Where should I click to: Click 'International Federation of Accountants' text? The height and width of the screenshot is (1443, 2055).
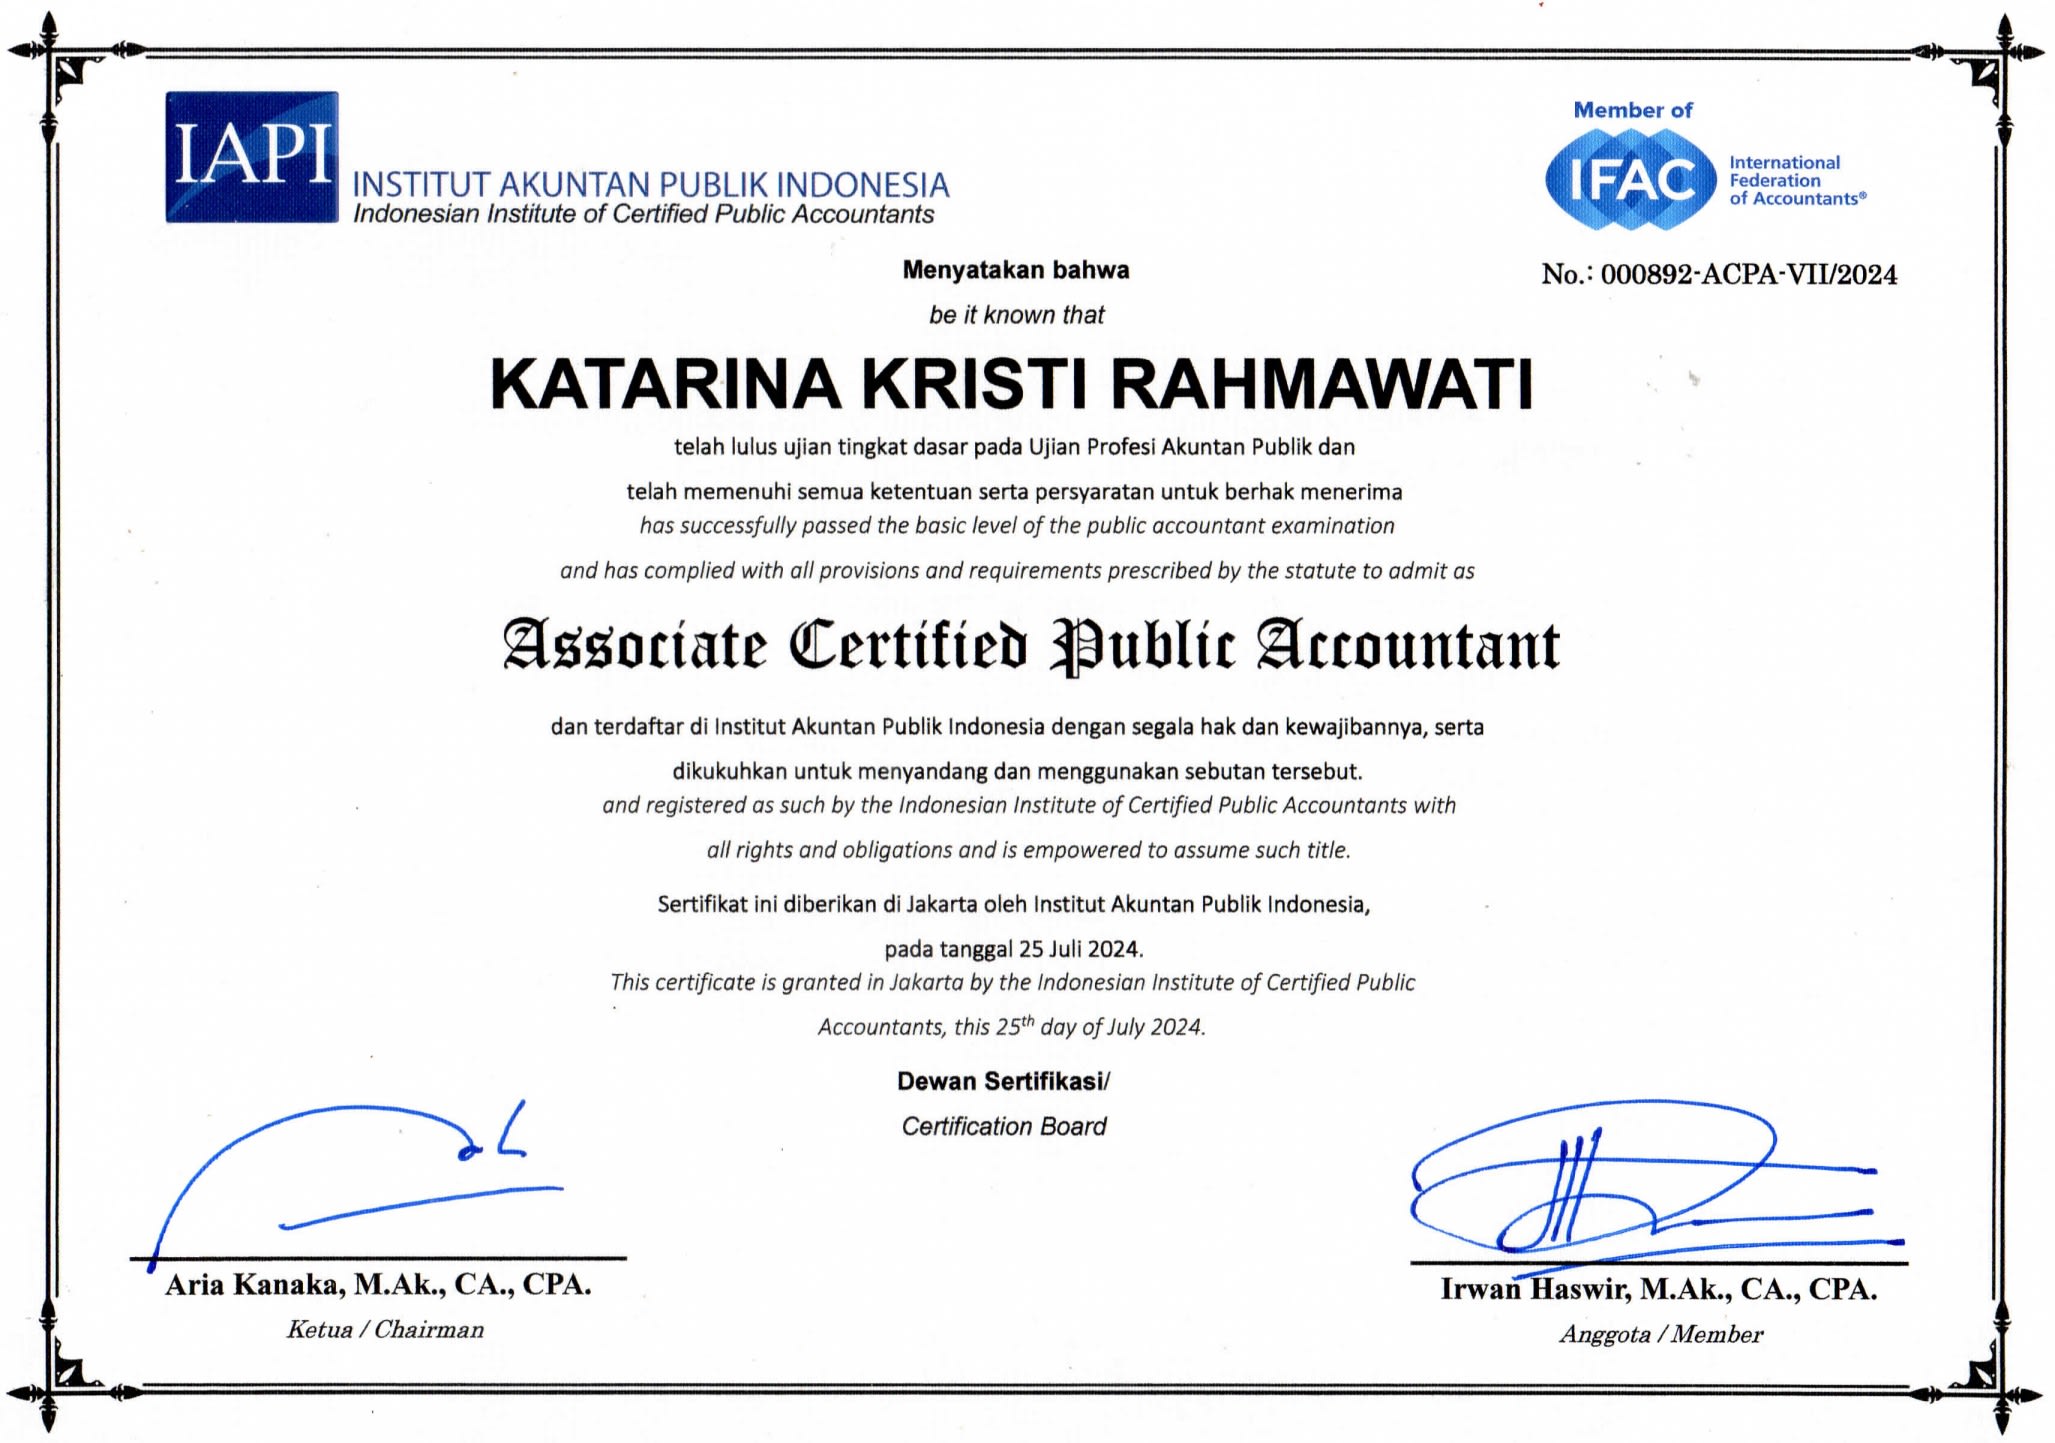pyautogui.click(x=1797, y=181)
